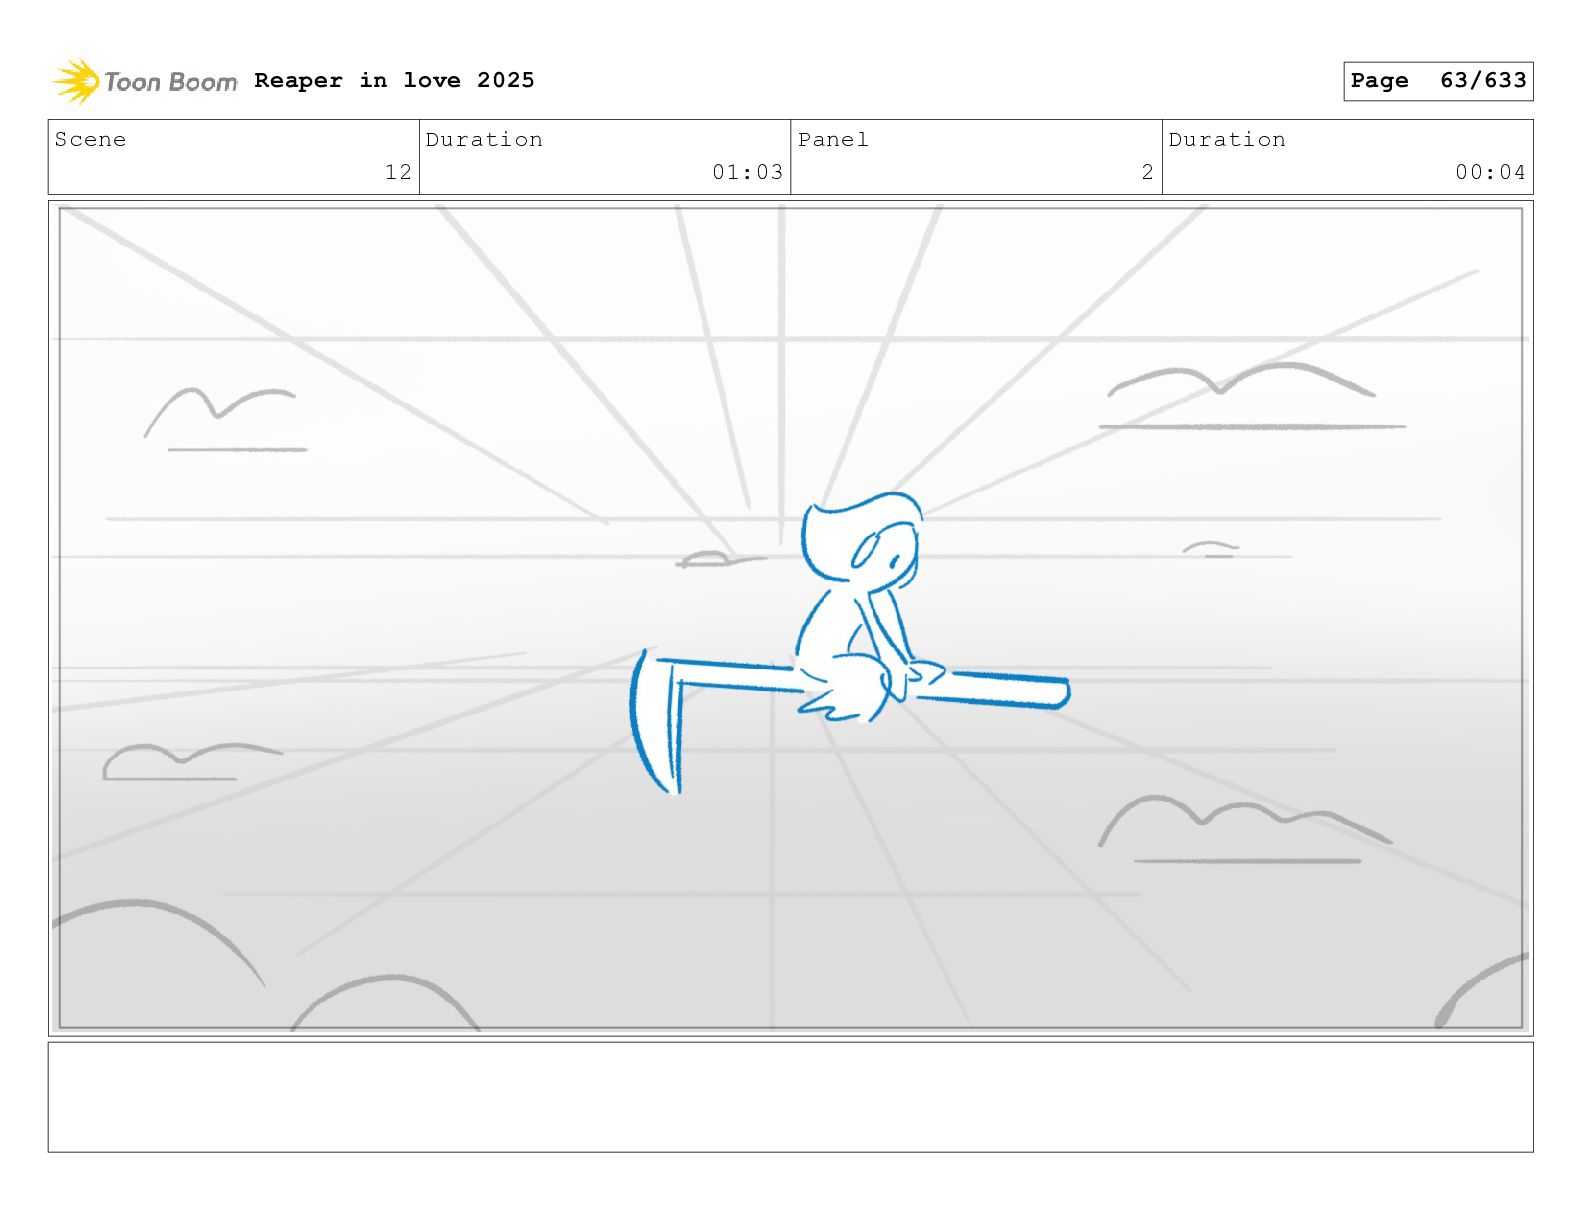Select the panel number value '2'
Viewport: 1584px width, 1224px height.
(1148, 172)
